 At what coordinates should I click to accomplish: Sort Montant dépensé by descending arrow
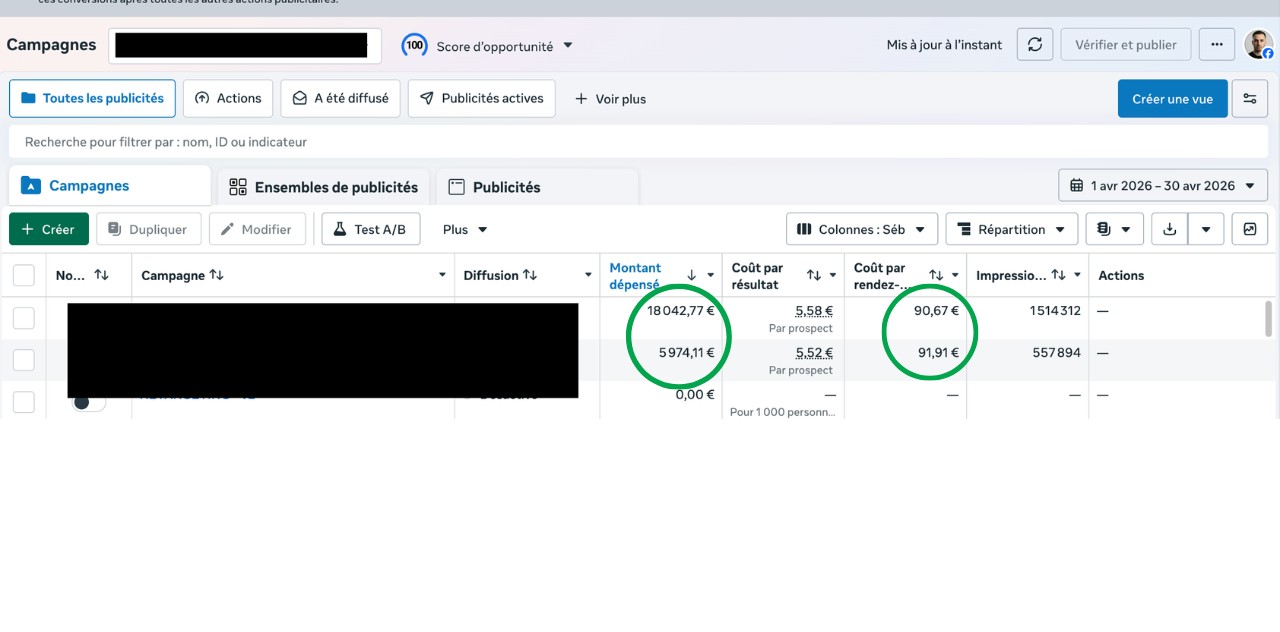pyautogui.click(x=691, y=275)
